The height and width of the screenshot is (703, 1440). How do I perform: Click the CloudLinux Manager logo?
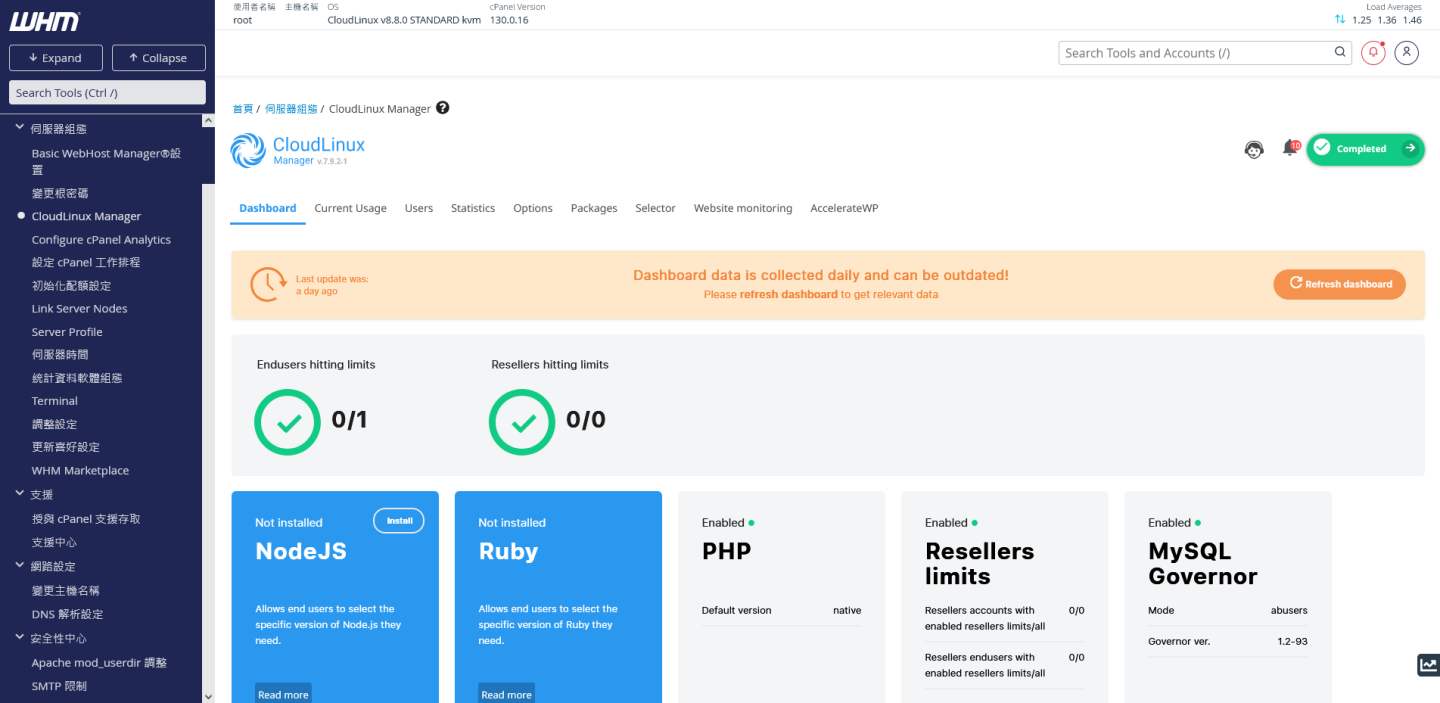coord(298,150)
